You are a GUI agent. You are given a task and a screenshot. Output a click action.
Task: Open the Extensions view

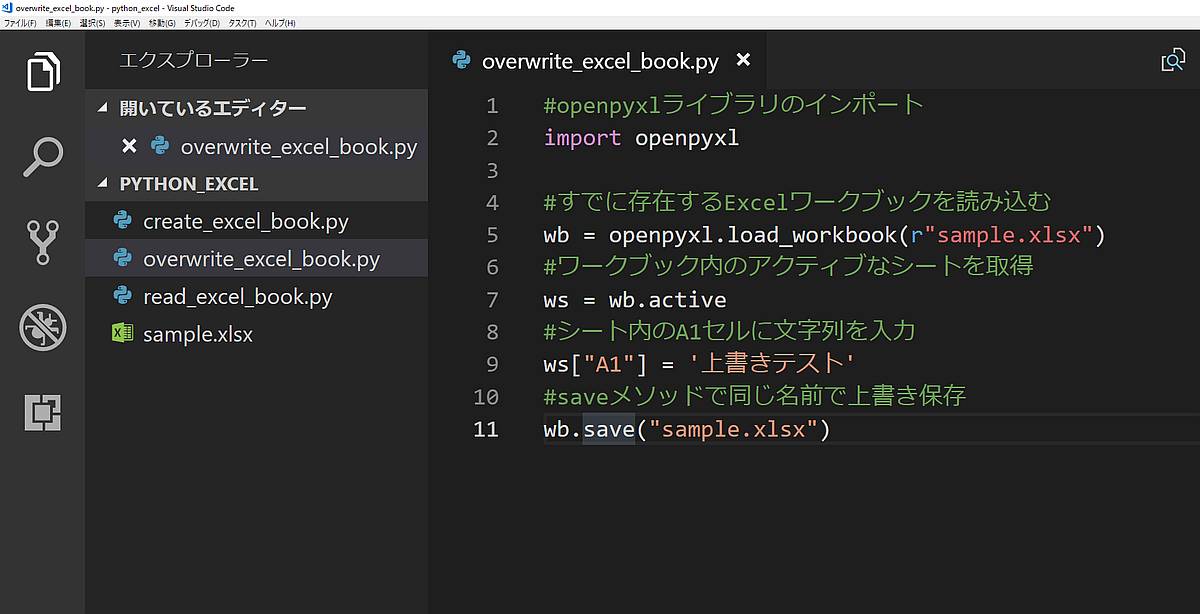point(41,410)
